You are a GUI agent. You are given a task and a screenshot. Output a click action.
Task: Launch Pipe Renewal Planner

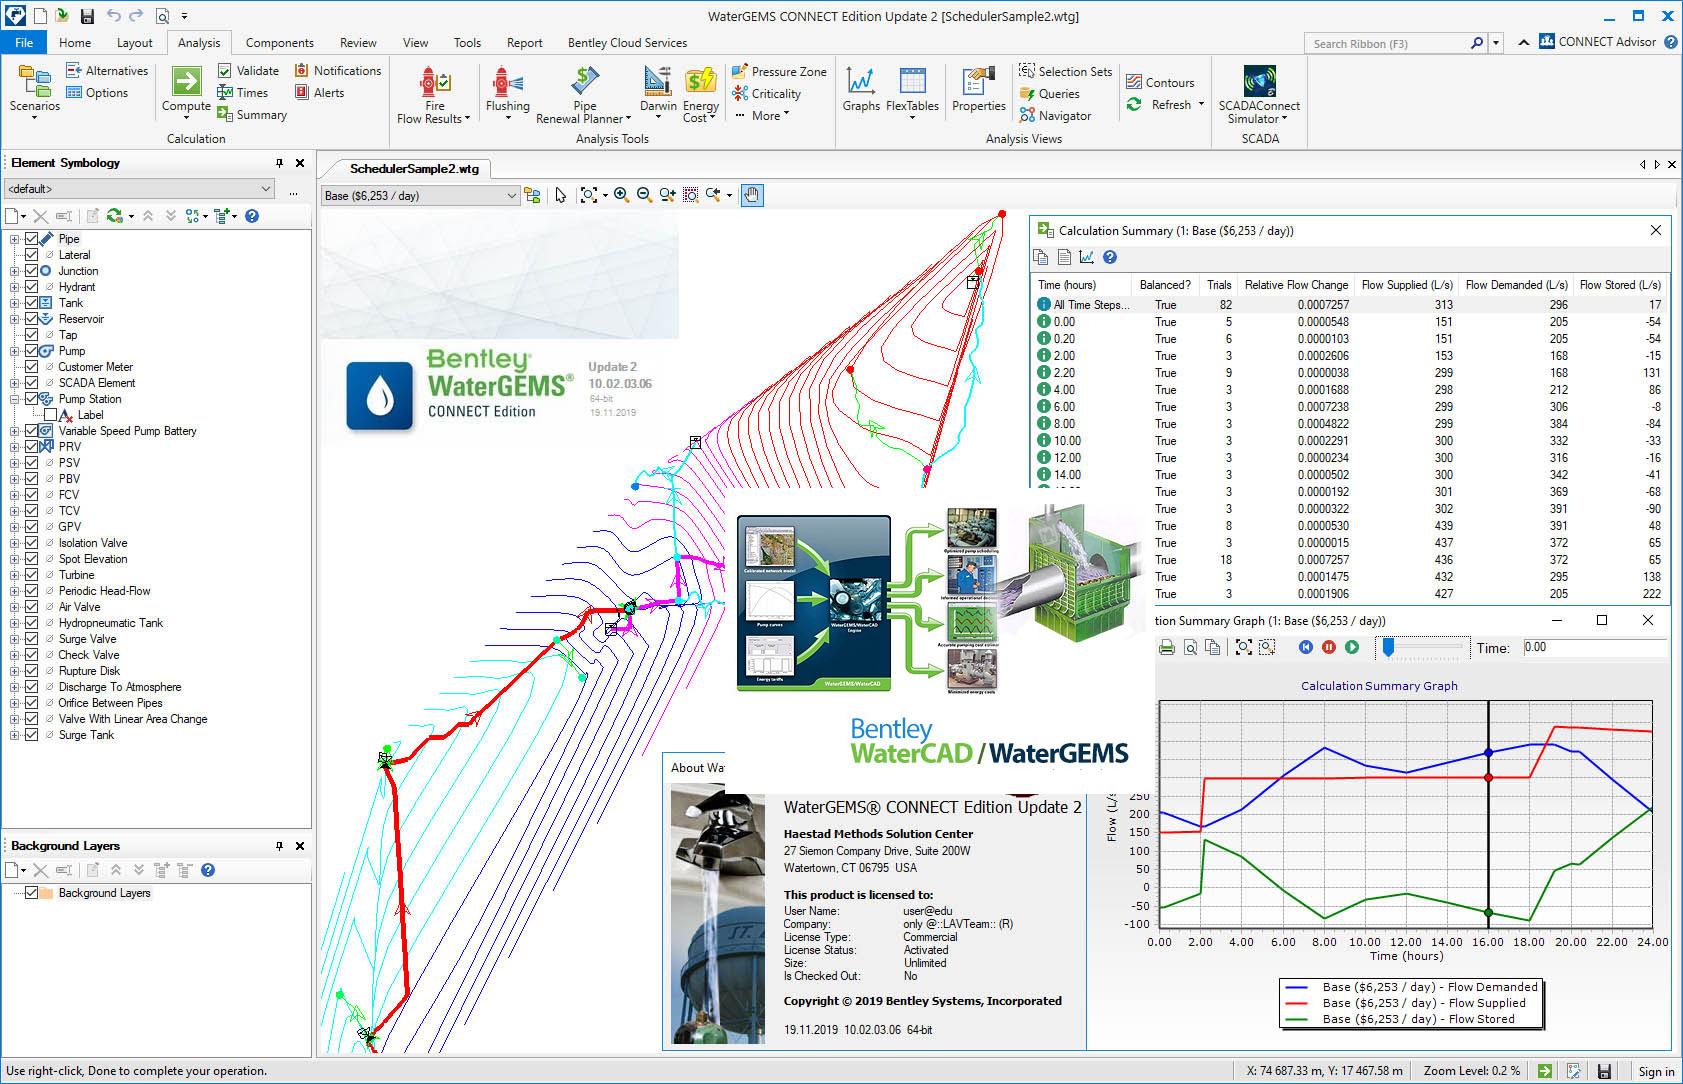point(584,95)
